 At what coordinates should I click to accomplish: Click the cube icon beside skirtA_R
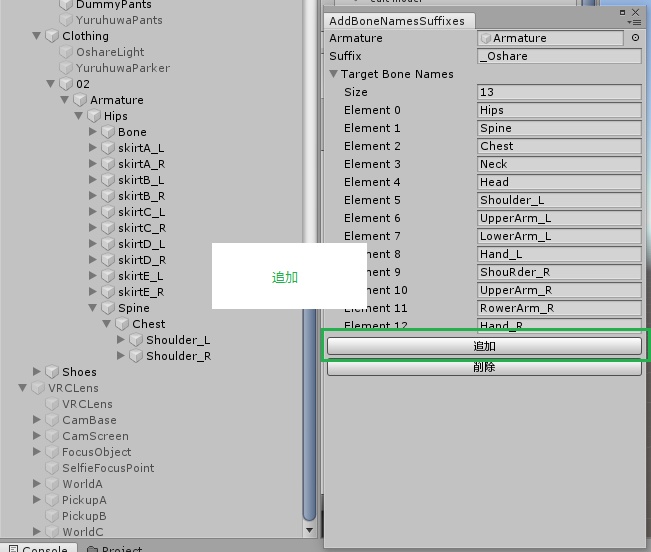108,164
